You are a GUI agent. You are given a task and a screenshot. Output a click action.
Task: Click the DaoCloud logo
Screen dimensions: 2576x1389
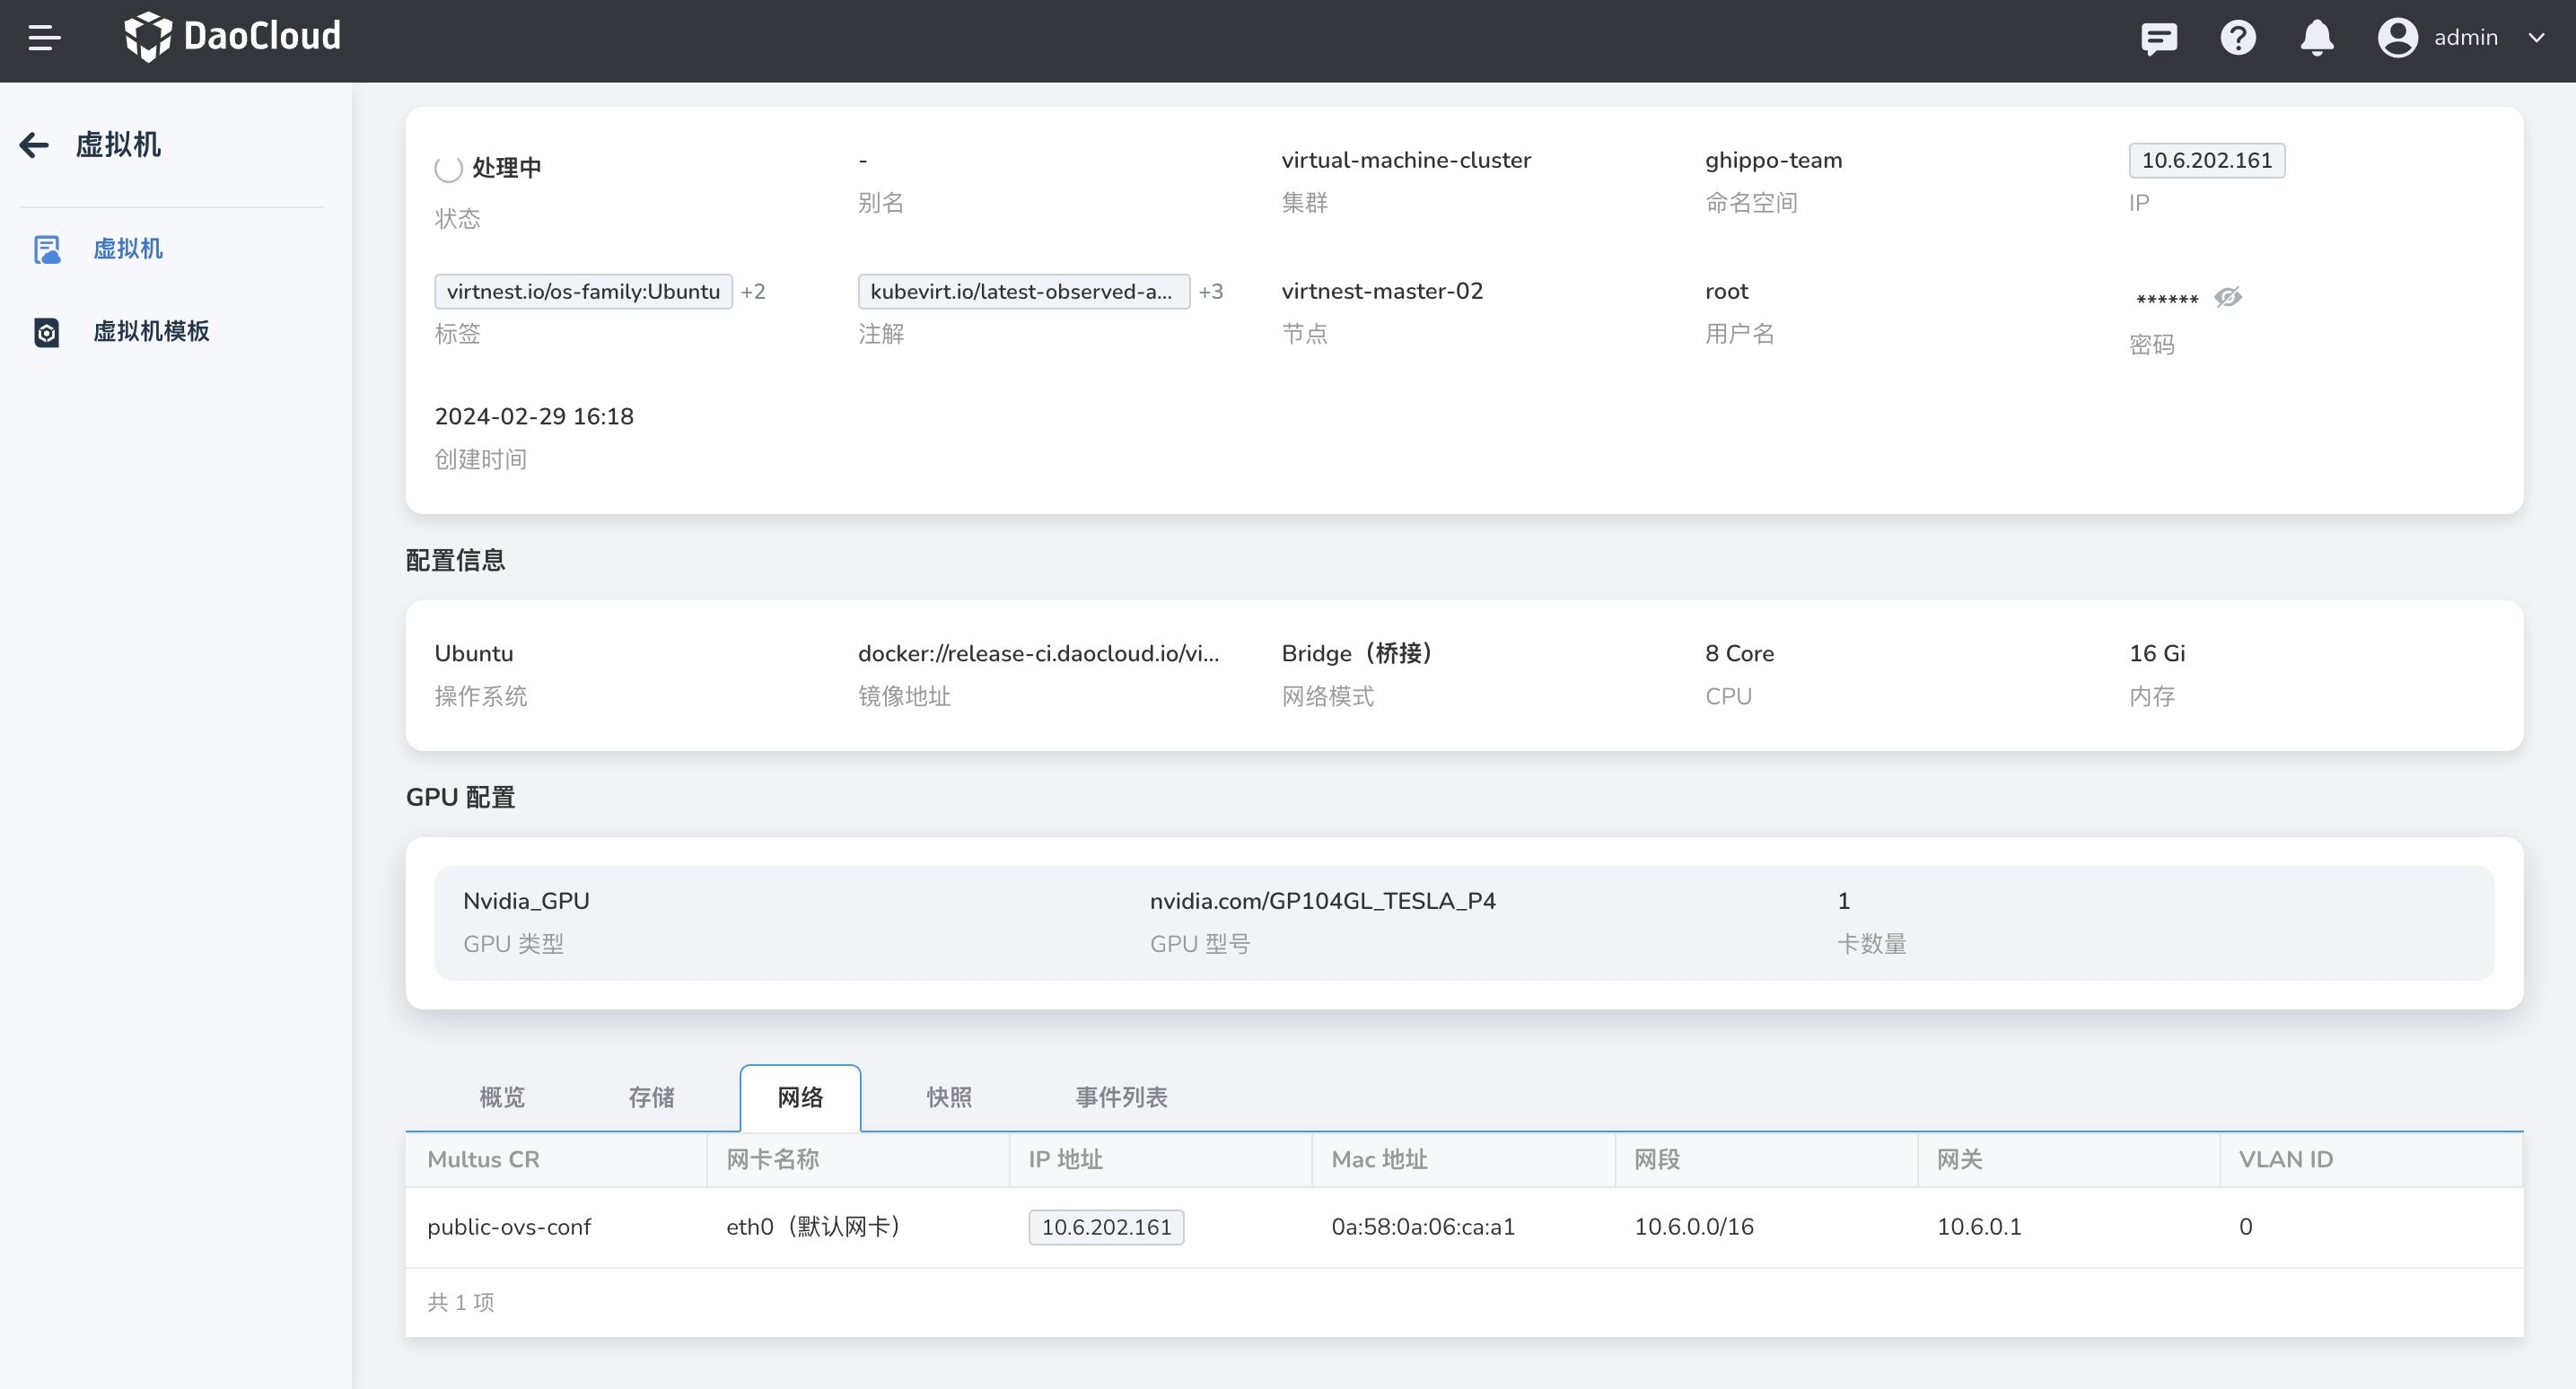click(232, 37)
